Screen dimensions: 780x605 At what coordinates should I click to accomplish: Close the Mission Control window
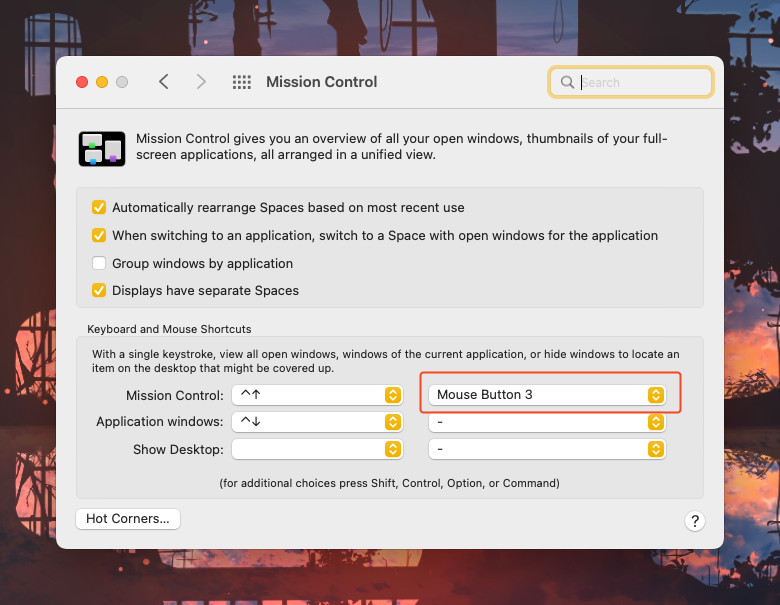(x=82, y=82)
